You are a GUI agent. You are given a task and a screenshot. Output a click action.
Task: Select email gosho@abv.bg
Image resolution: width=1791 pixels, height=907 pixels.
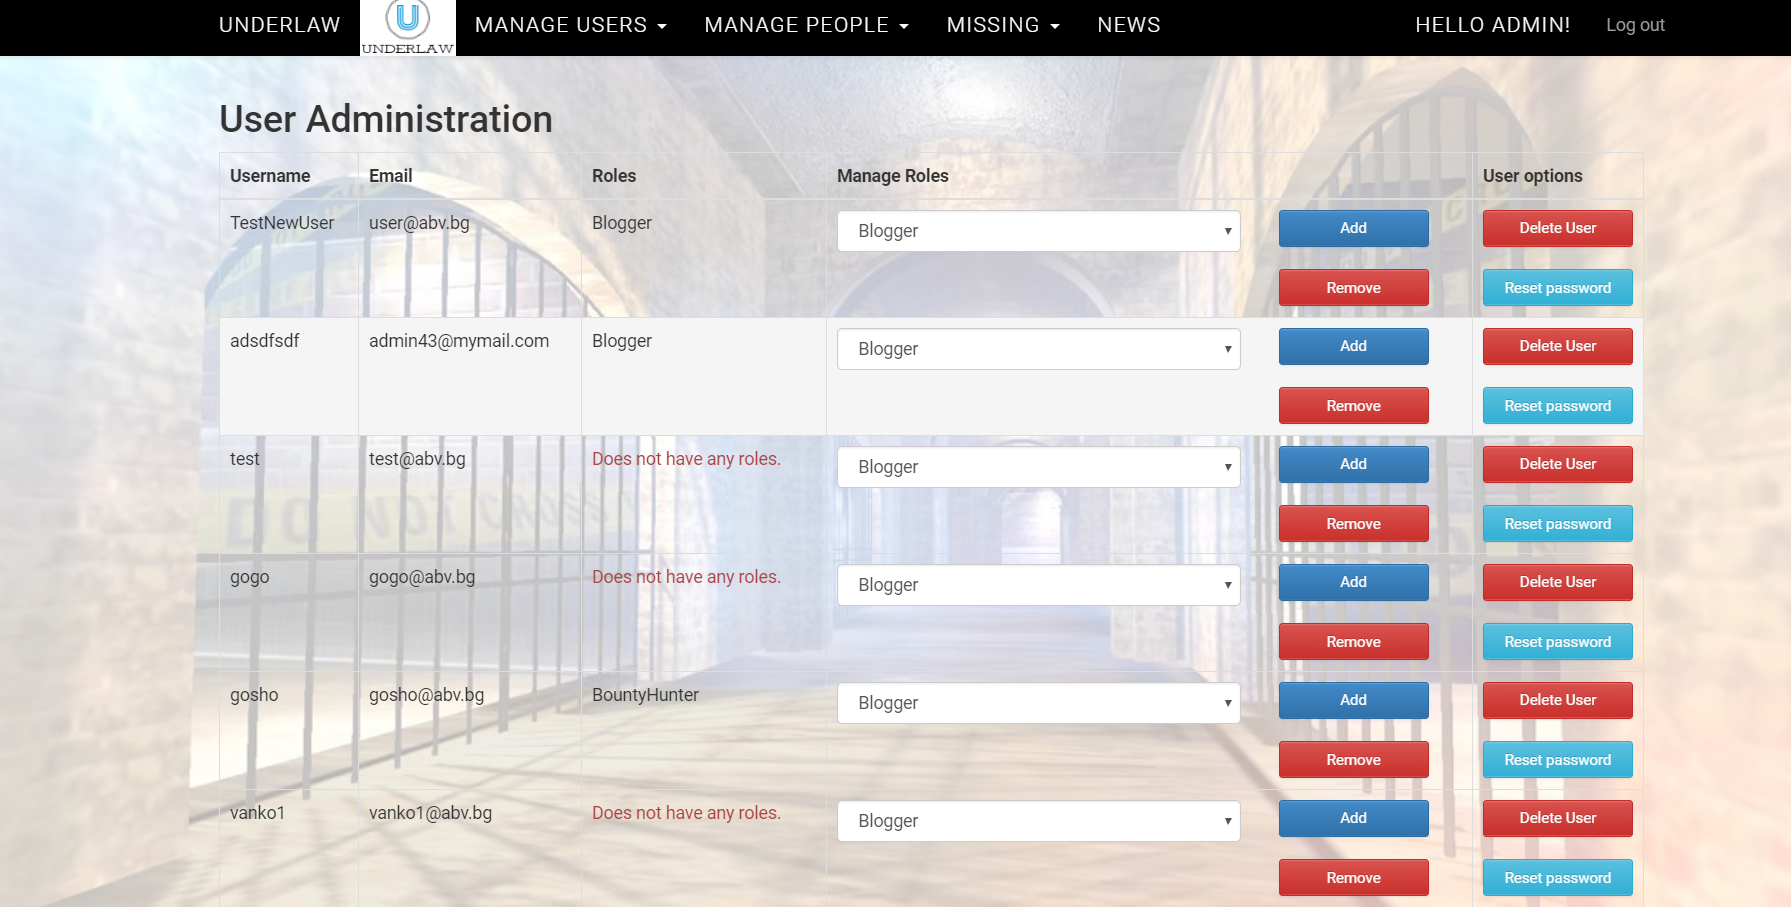pyautogui.click(x=426, y=695)
